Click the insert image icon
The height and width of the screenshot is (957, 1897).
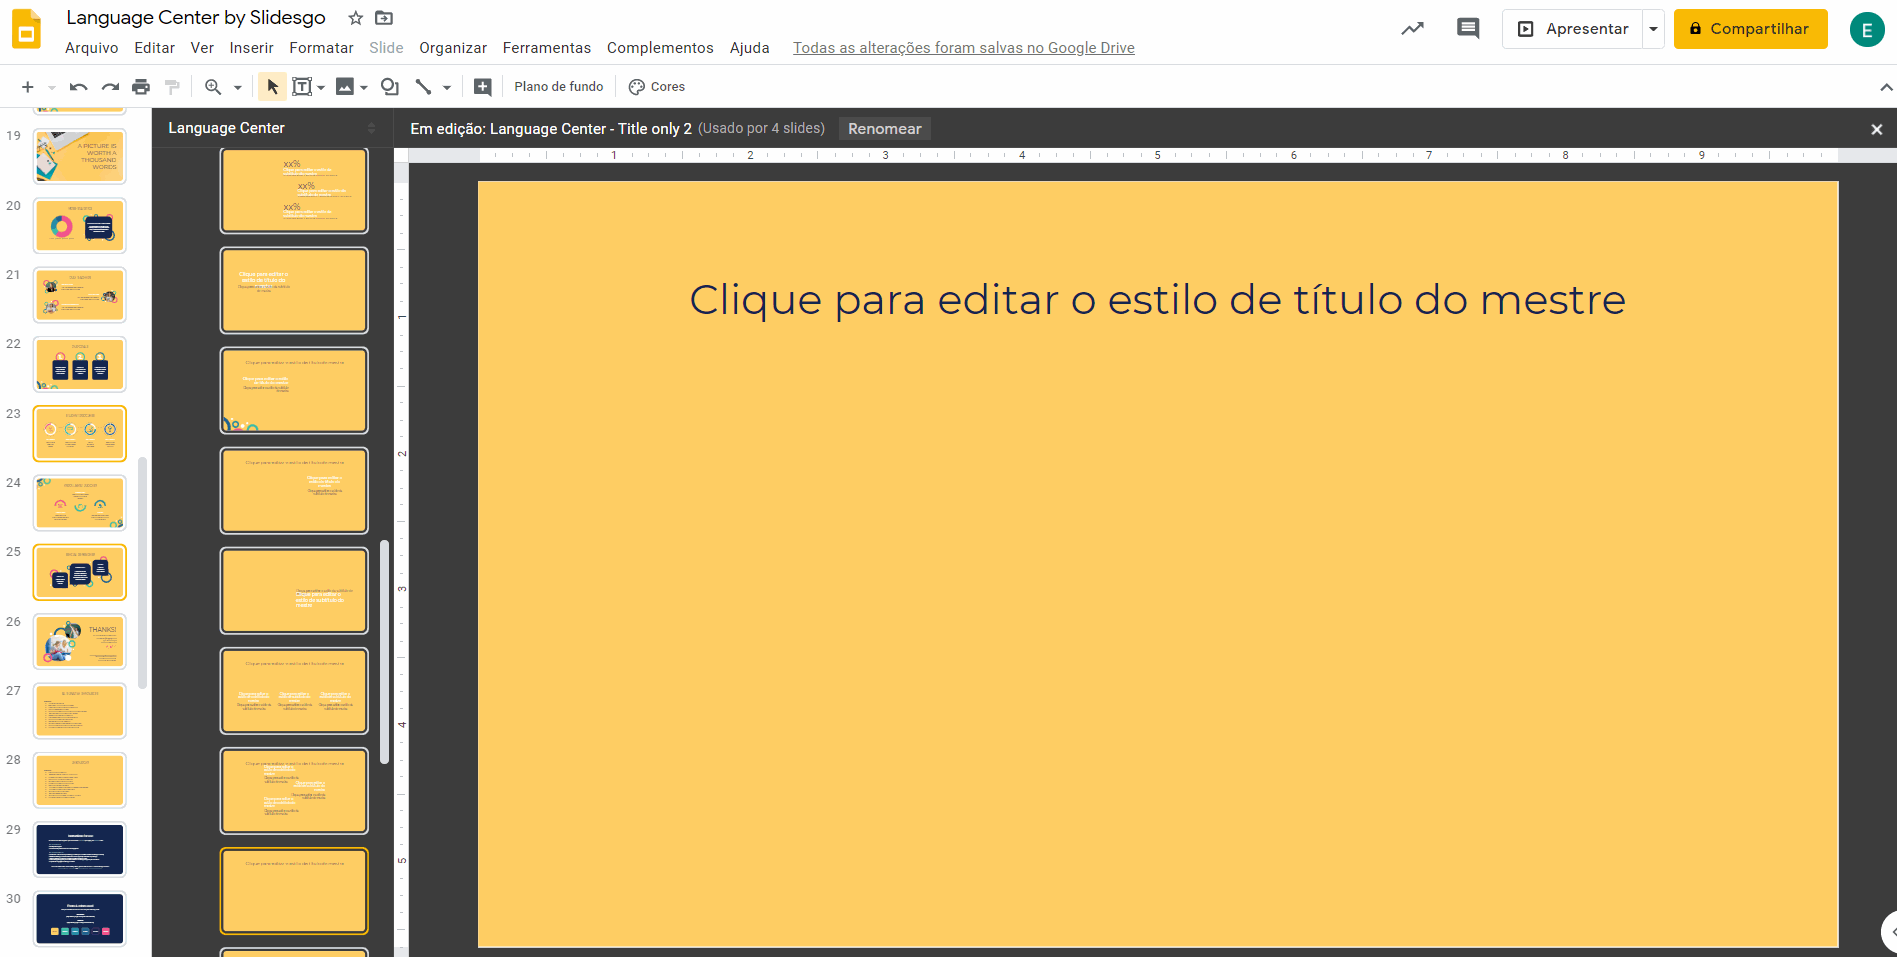[345, 87]
